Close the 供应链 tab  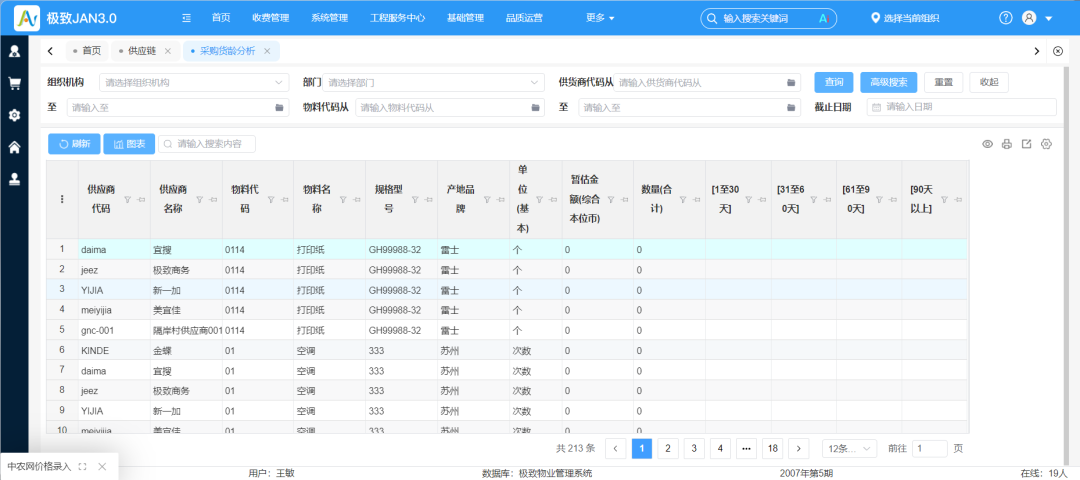(167, 51)
